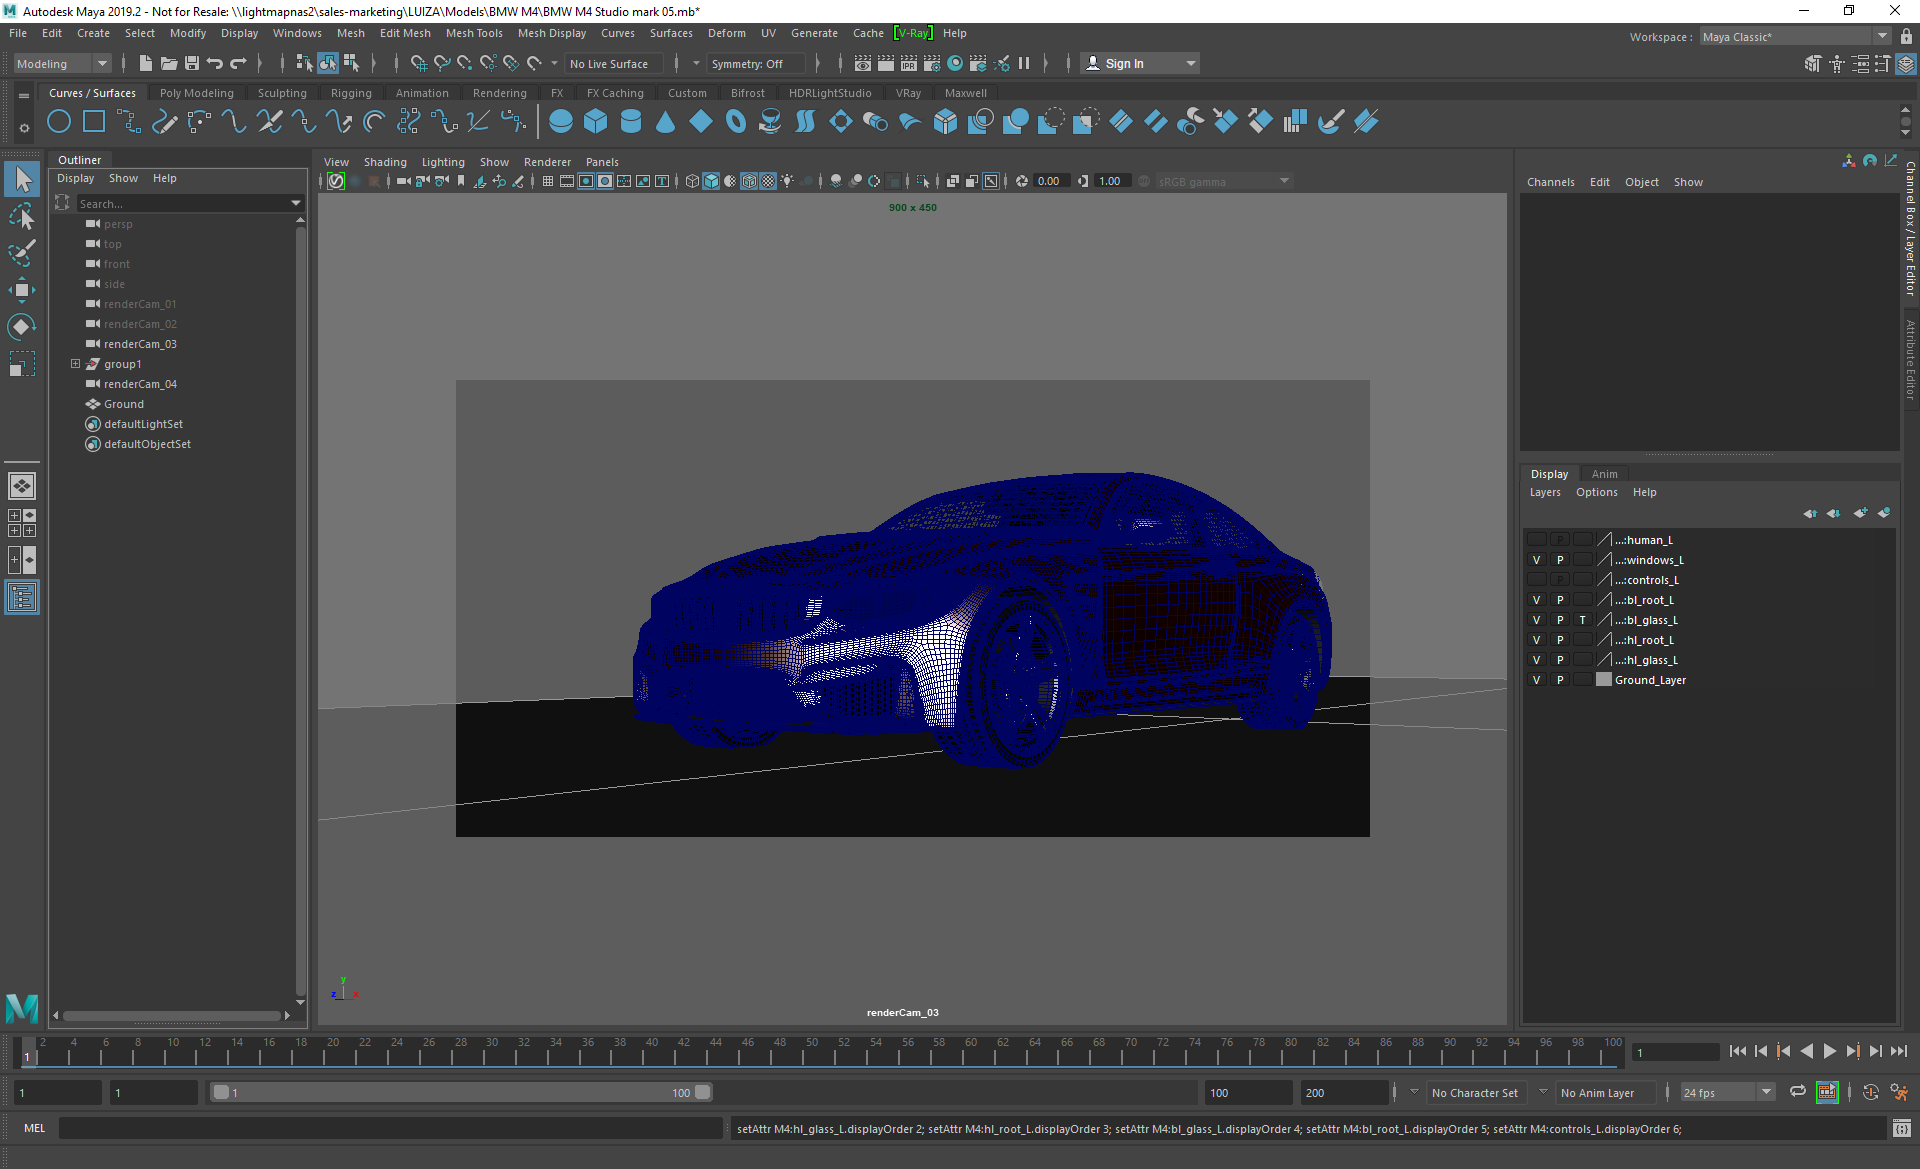
Task: Expand the group1 node in Outliner
Action: 75,364
